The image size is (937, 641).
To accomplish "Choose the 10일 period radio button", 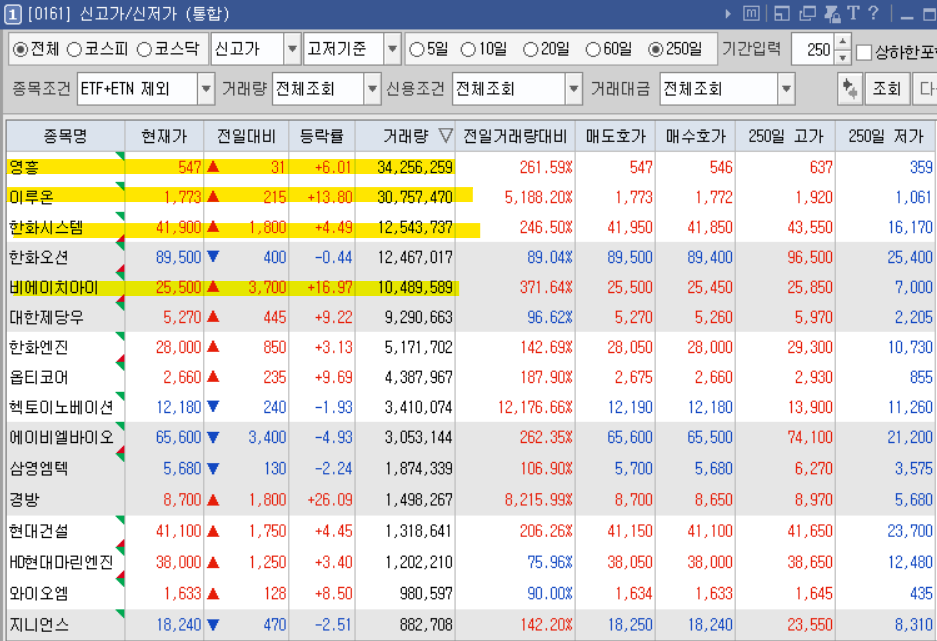I will tap(468, 50).
